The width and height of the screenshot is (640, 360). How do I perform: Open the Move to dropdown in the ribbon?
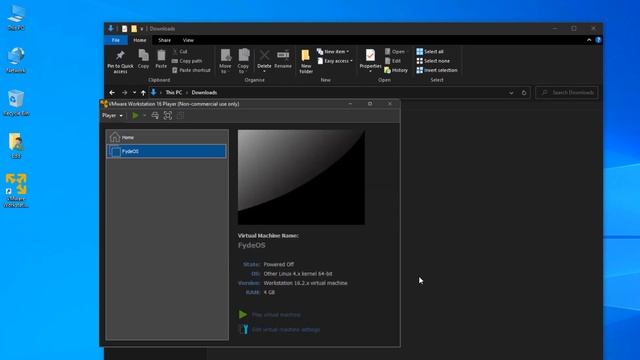point(225,62)
